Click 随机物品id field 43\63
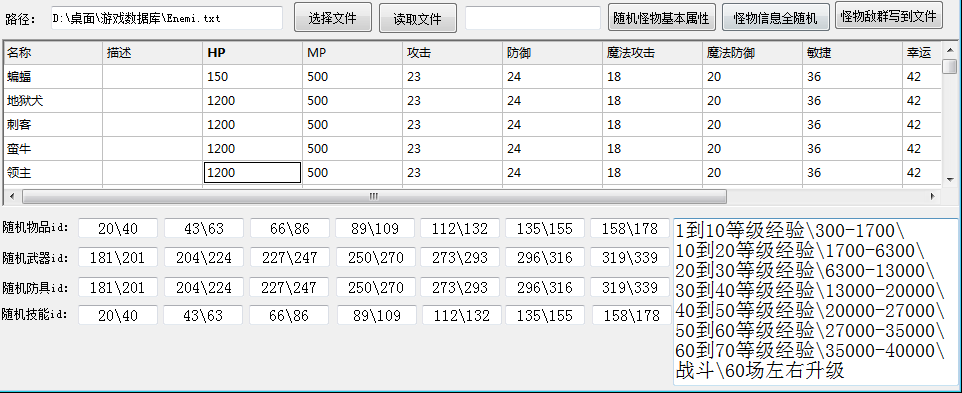 click(x=204, y=229)
